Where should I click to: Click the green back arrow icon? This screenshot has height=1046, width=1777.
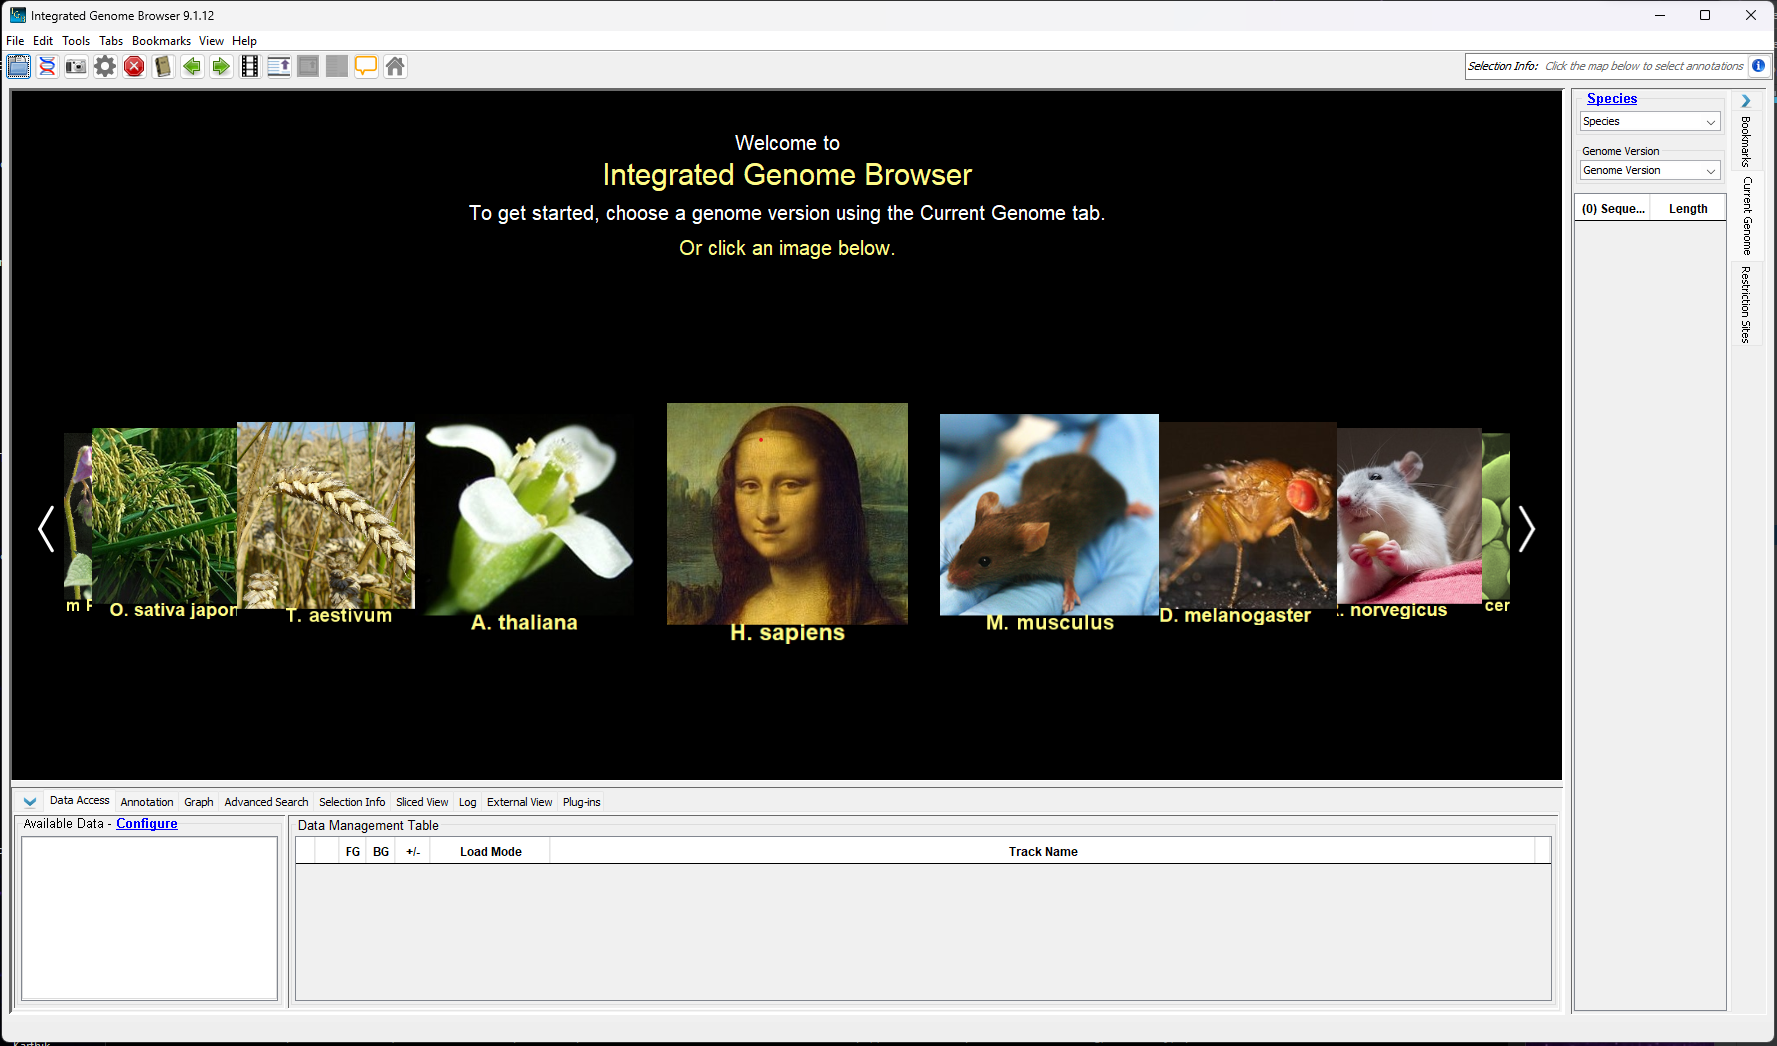[192, 67]
